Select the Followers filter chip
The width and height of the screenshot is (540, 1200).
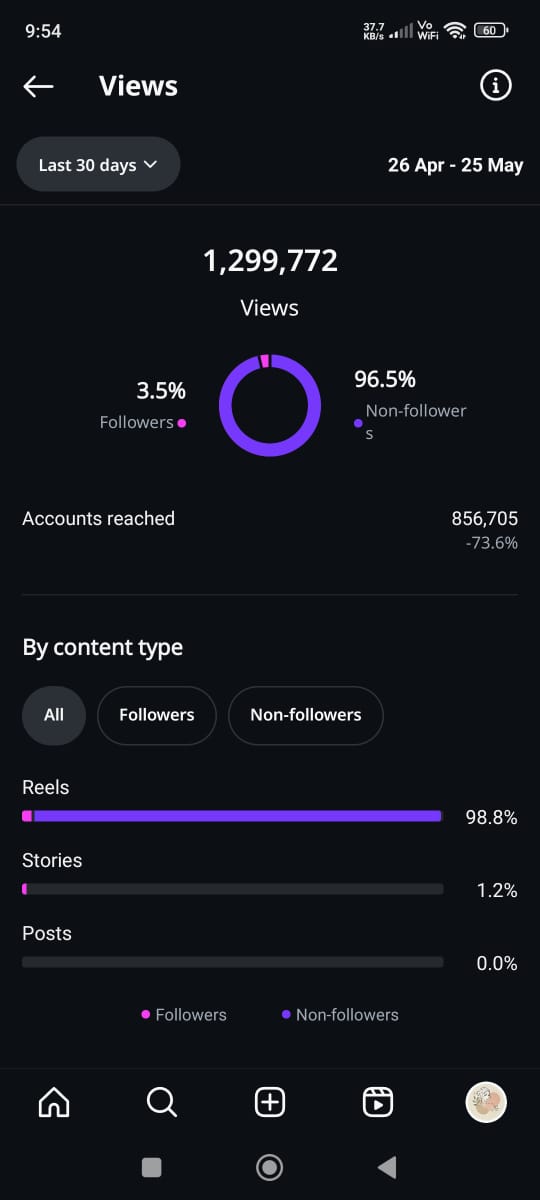[157, 715]
